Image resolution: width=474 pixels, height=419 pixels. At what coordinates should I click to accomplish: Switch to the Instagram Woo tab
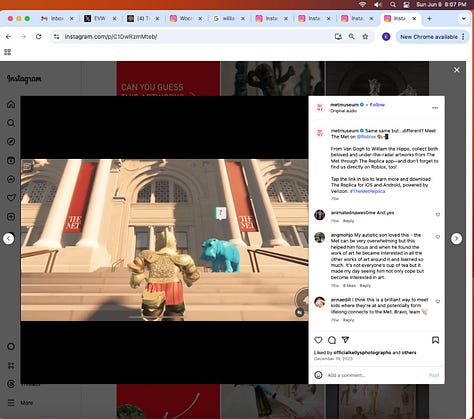click(x=185, y=19)
